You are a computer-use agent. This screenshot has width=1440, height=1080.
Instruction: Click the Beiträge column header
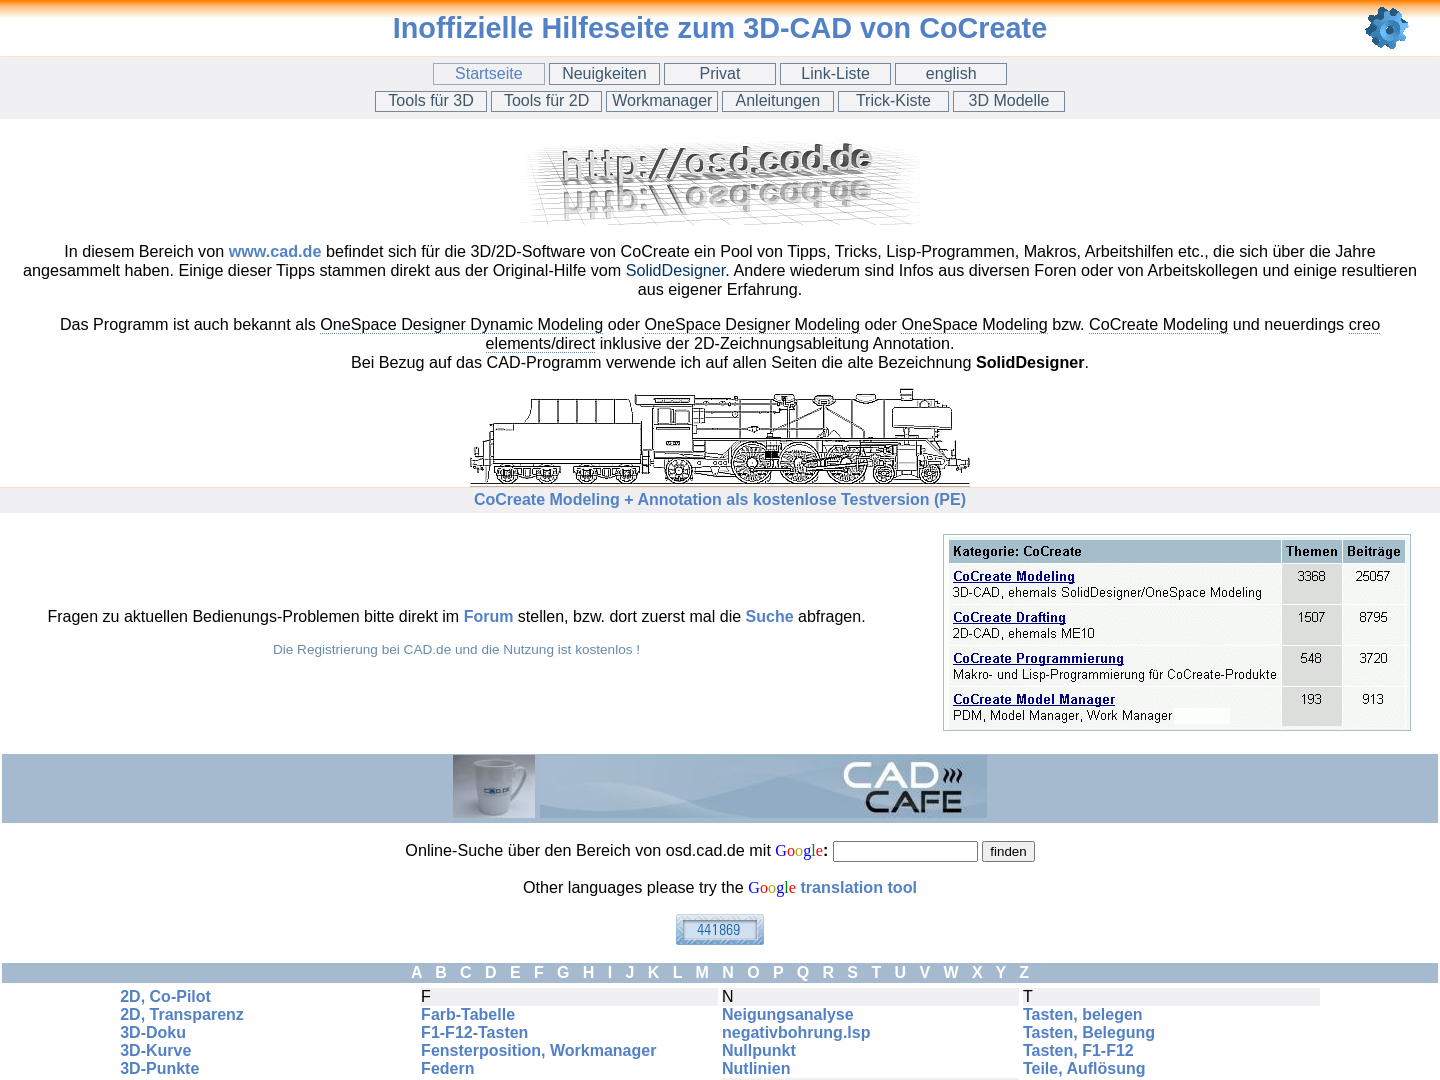tap(1373, 552)
